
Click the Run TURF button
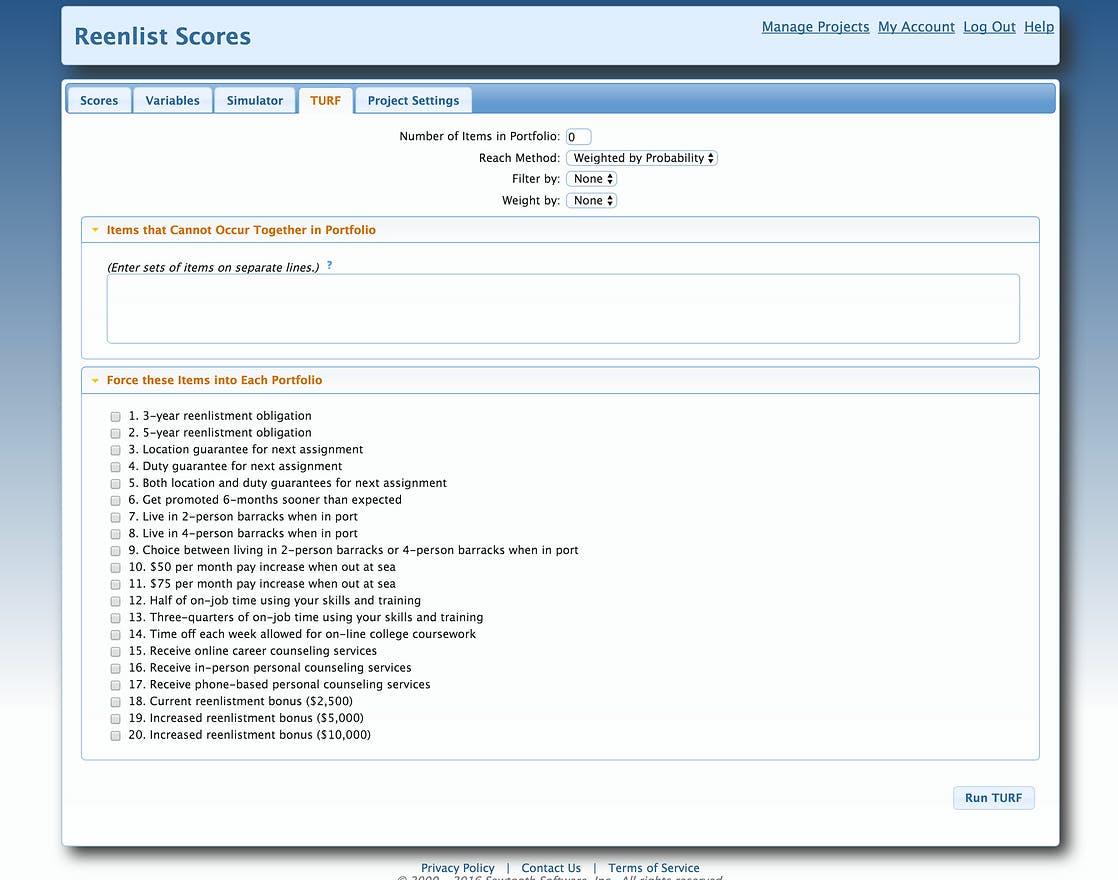click(993, 798)
